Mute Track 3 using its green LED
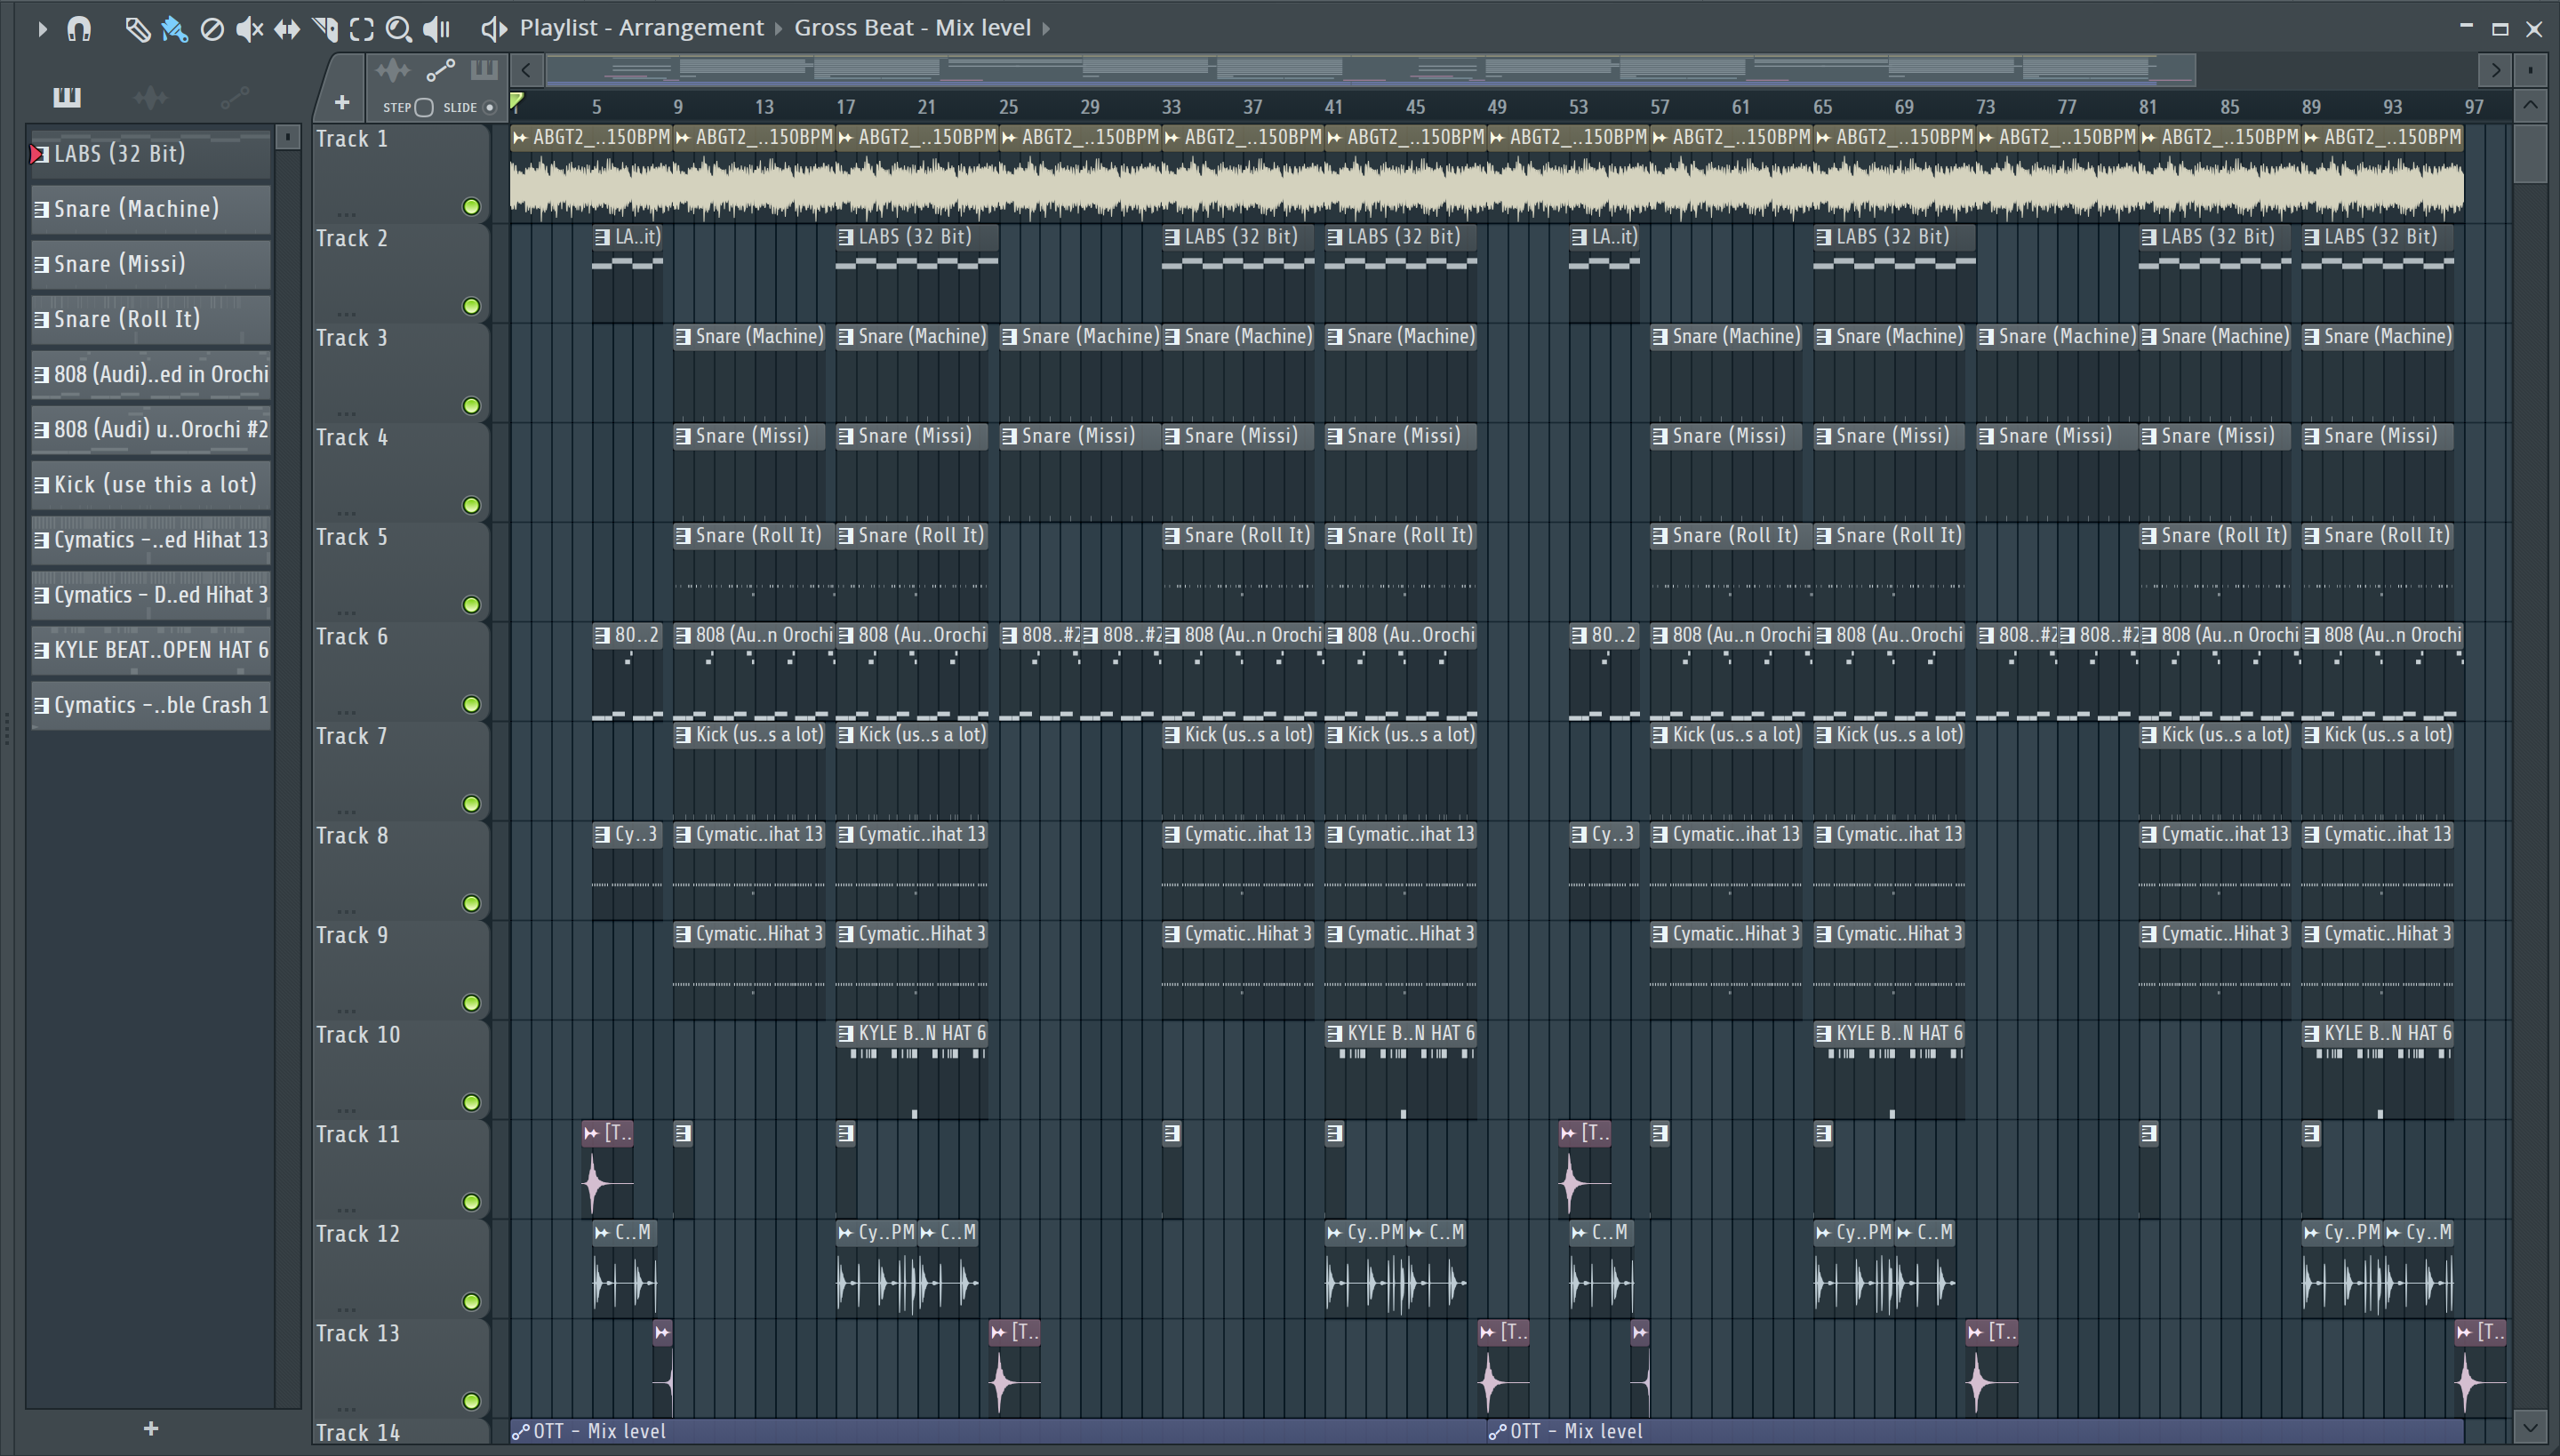 tap(471, 406)
